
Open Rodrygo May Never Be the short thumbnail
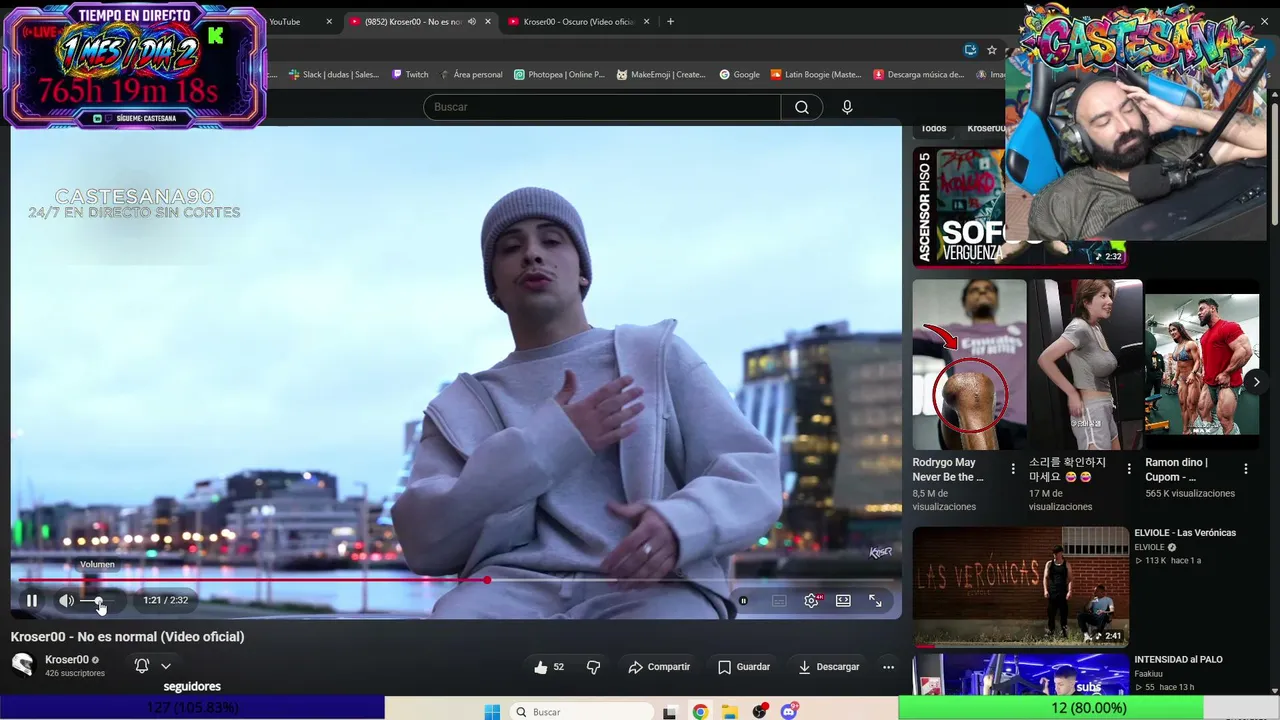coord(969,364)
